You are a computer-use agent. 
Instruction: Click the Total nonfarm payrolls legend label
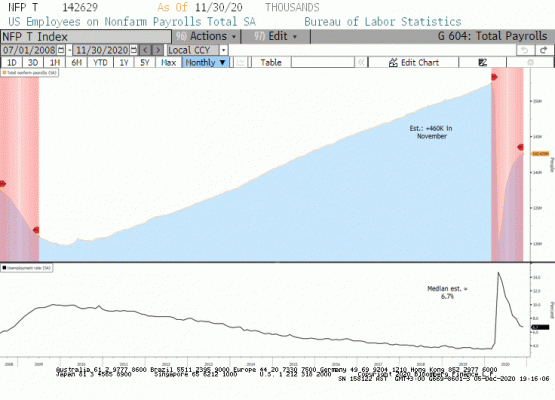(x=32, y=73)
